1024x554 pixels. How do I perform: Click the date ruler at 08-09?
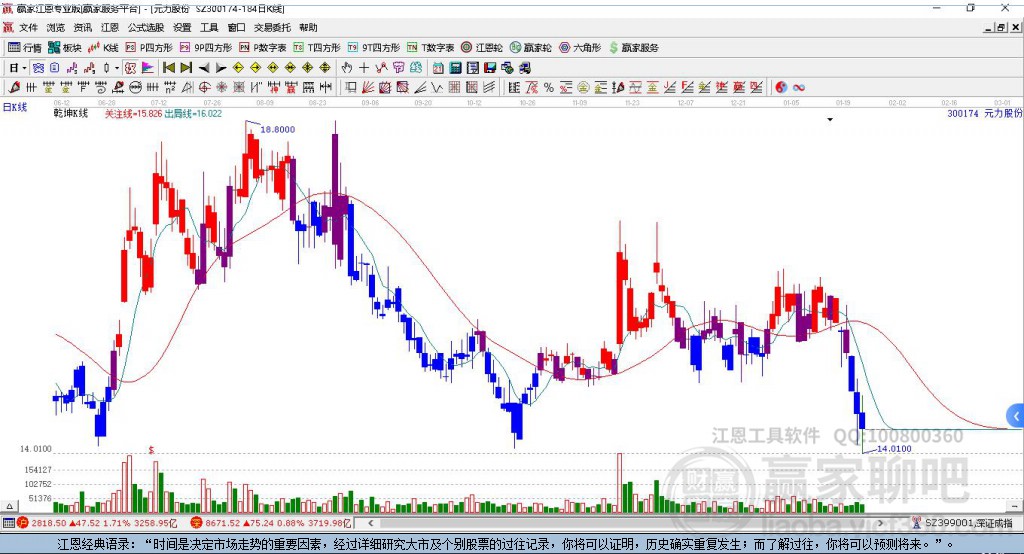click(264, 103)
